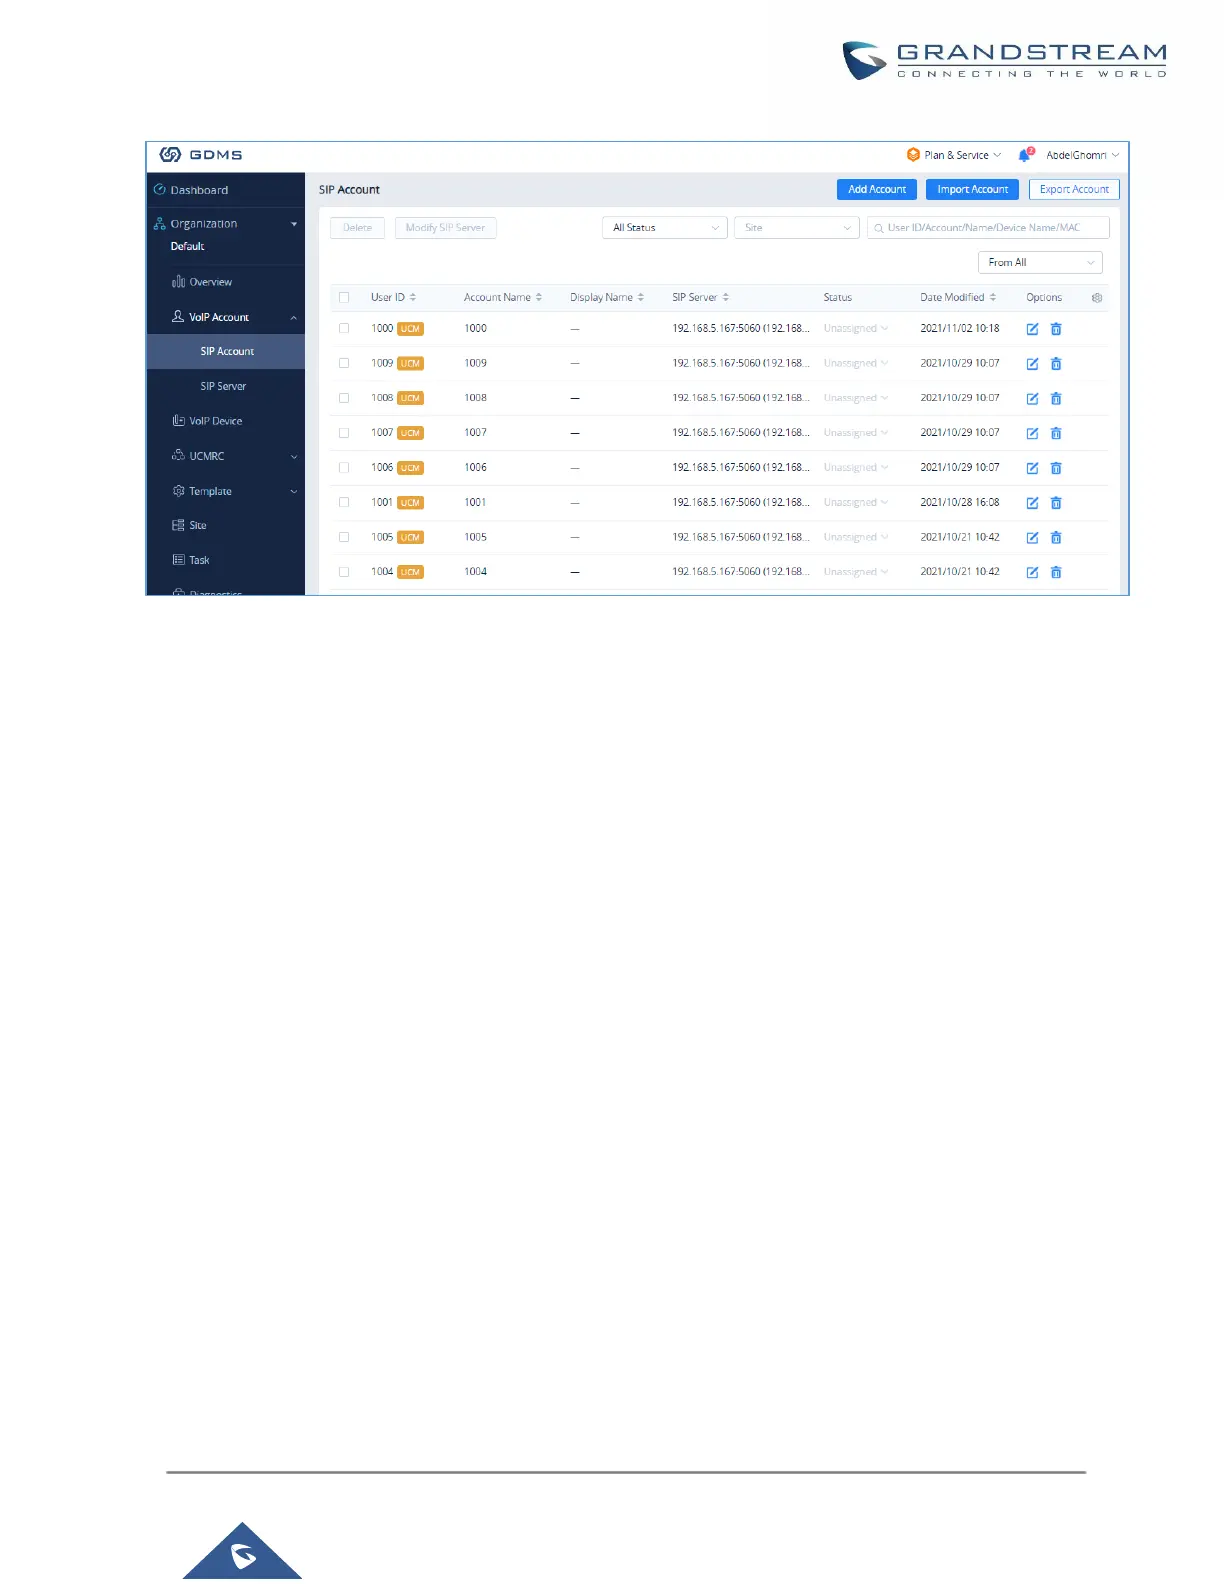Focus the User ID/Account search field
The width and height of the screenshot is (1224, 1584).
(988, 228)
